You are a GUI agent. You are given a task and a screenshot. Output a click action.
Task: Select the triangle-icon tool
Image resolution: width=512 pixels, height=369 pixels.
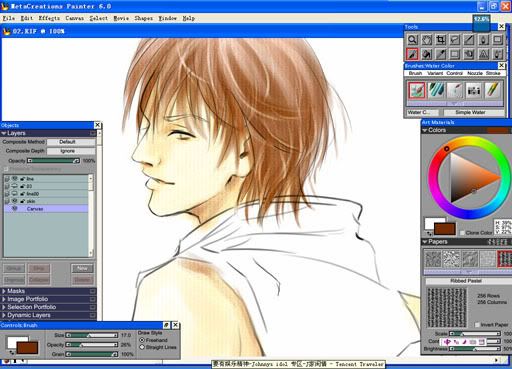[483, 54]
